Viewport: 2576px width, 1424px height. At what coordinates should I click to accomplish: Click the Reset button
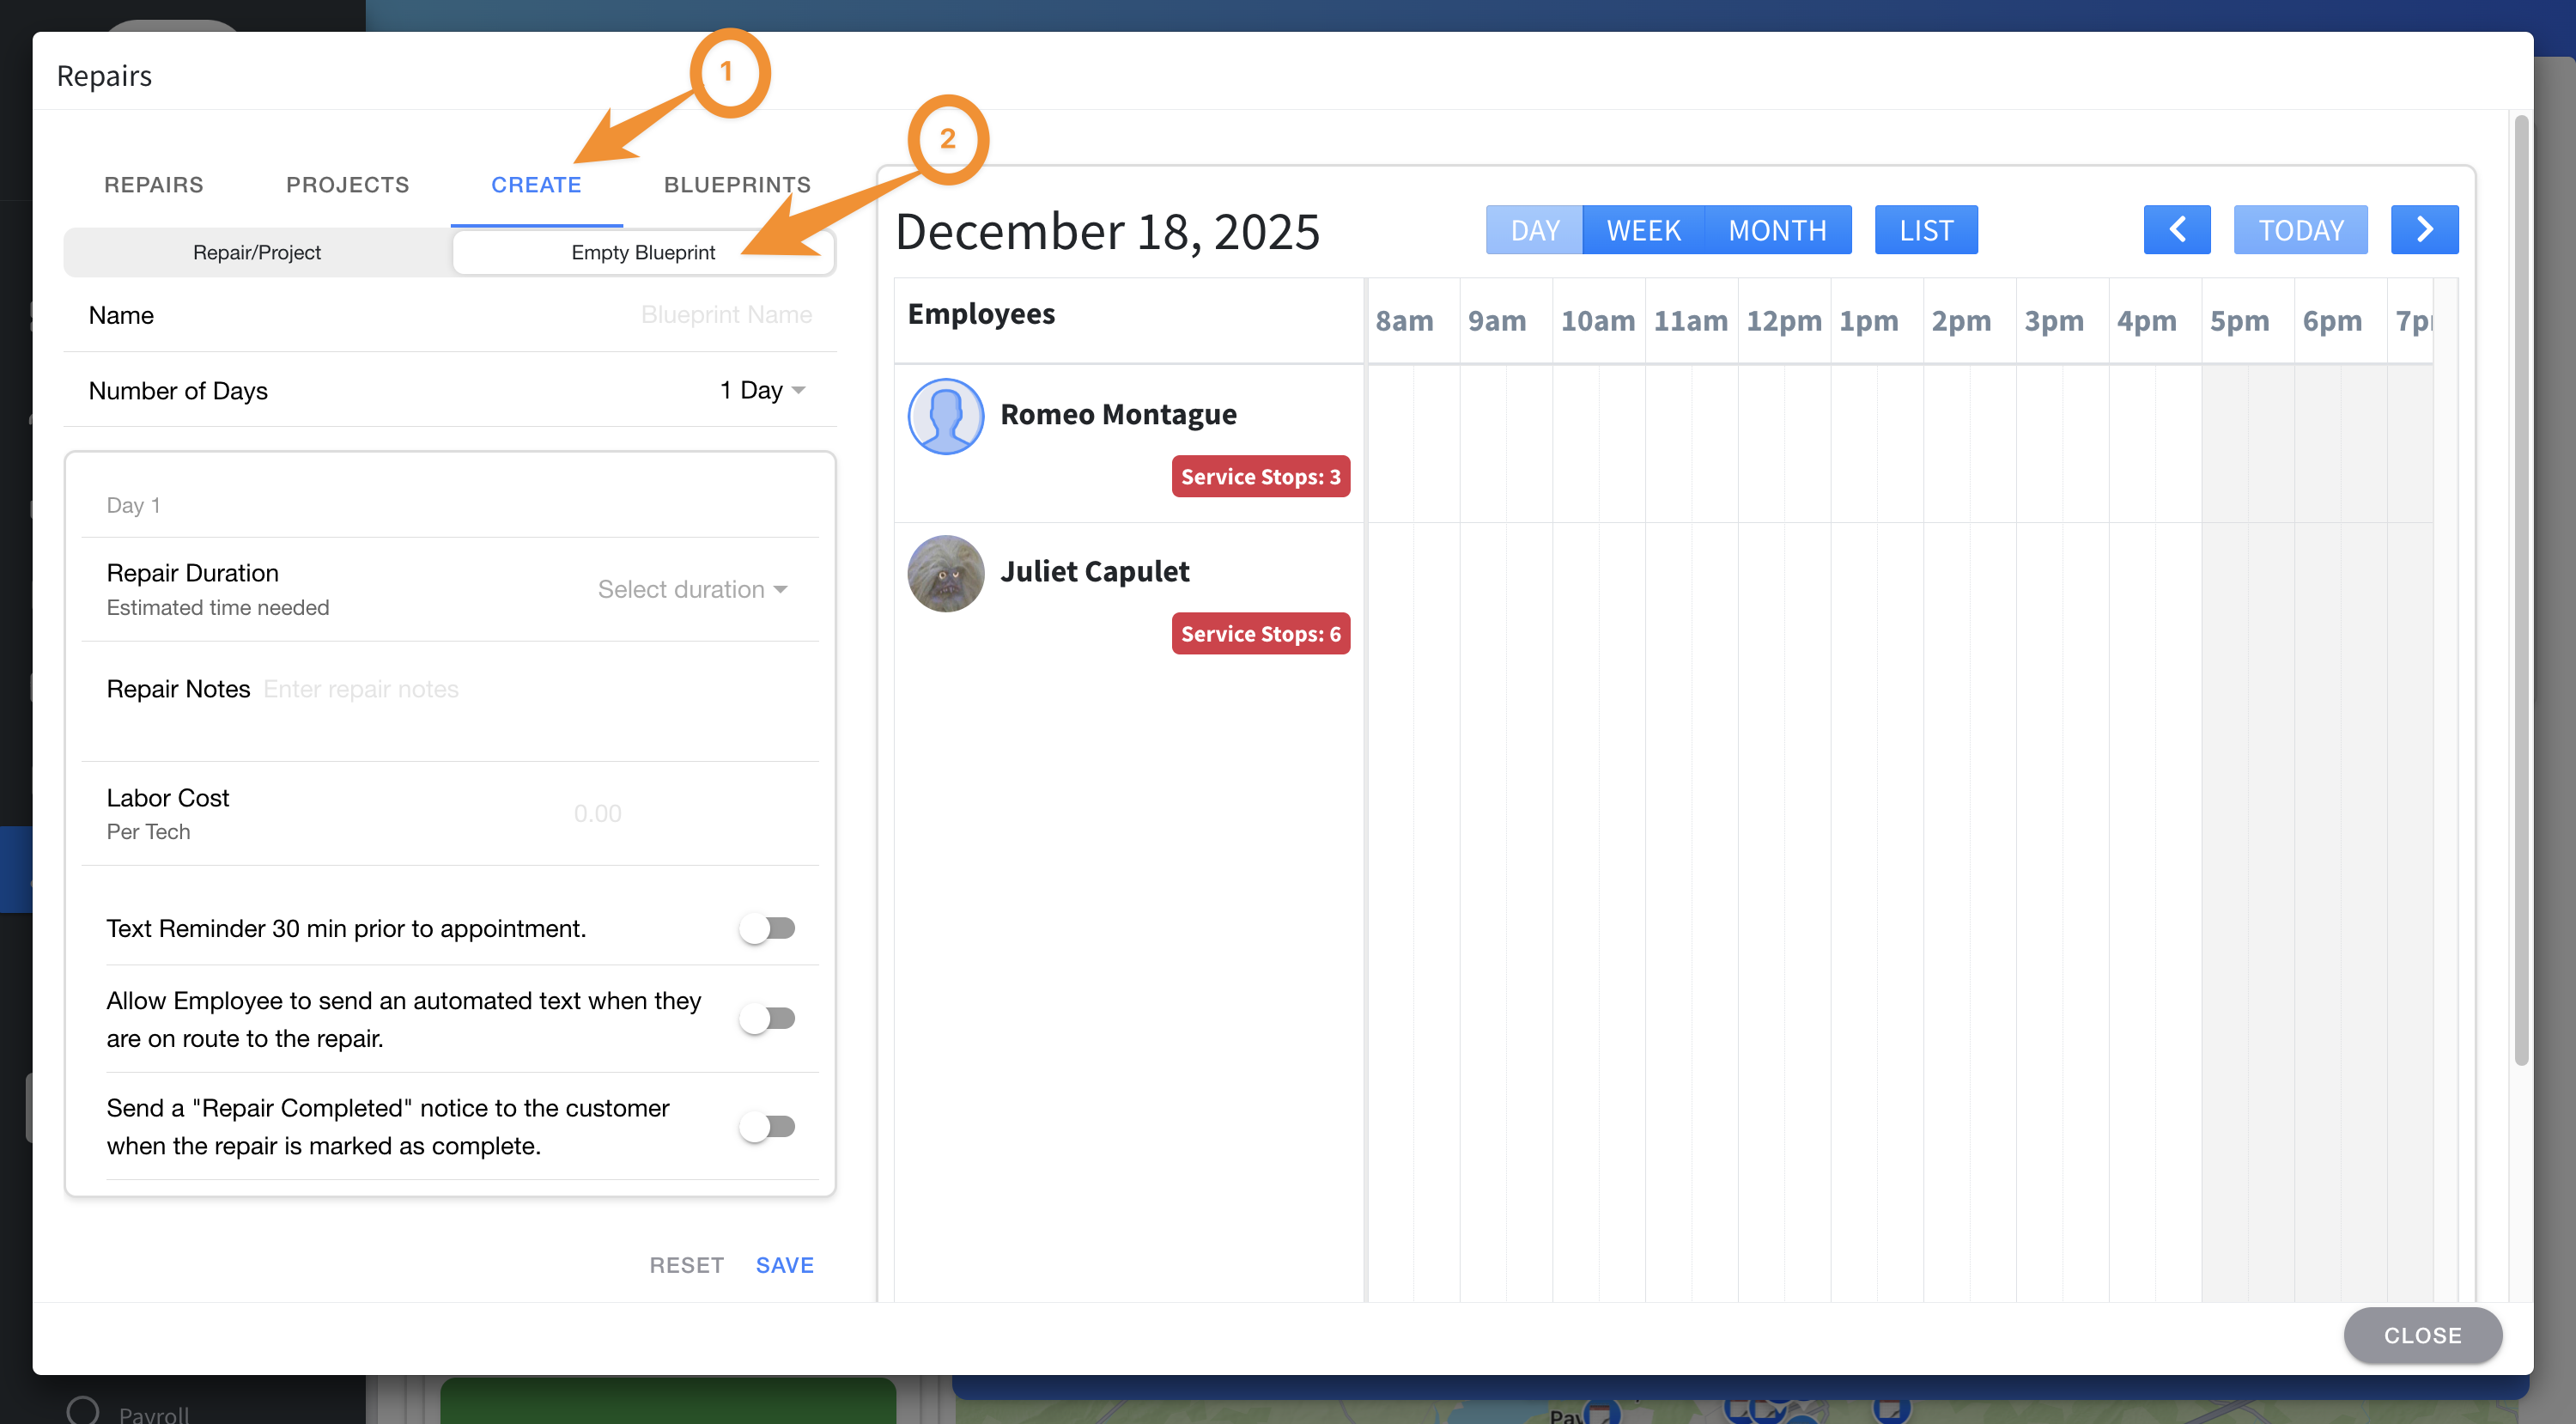[x=686, y=1264]
